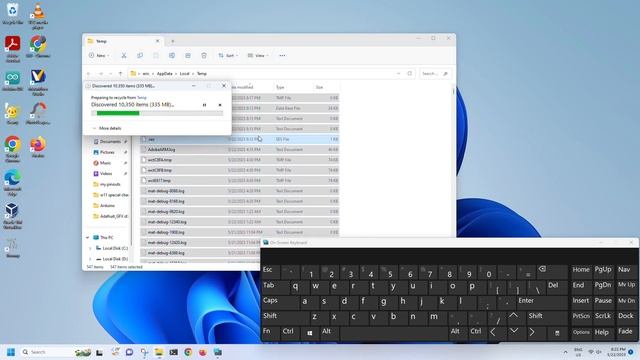The height and width of the screenshot is (360, 640).
Task: Open Adobe Acrobat desktop icon
Action: [13, 49]
